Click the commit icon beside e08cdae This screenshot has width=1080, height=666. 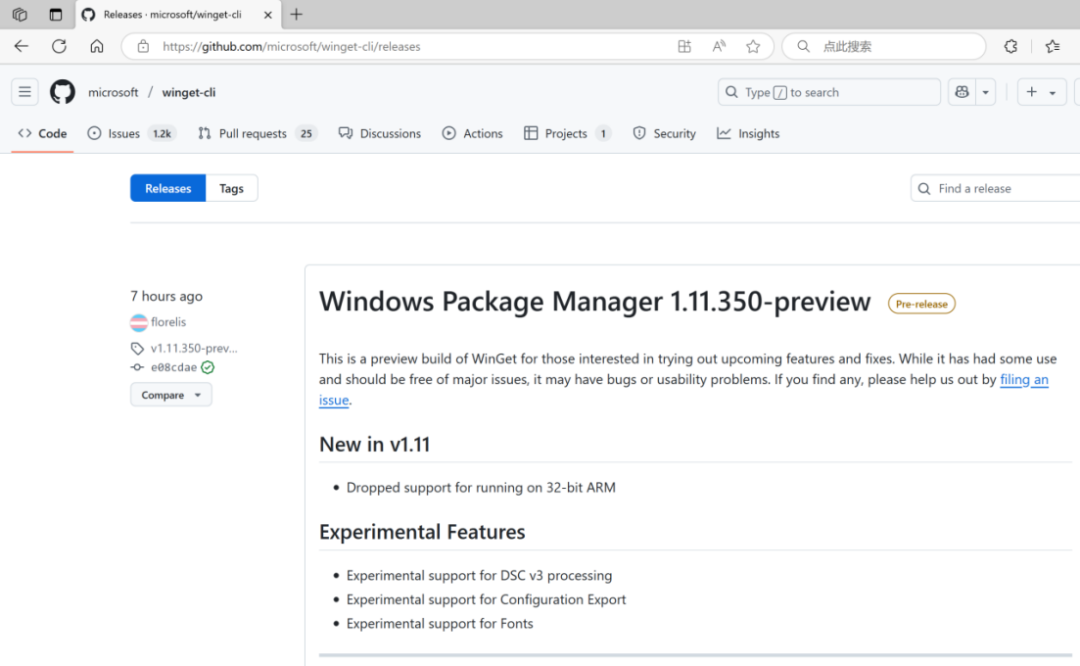135,367
